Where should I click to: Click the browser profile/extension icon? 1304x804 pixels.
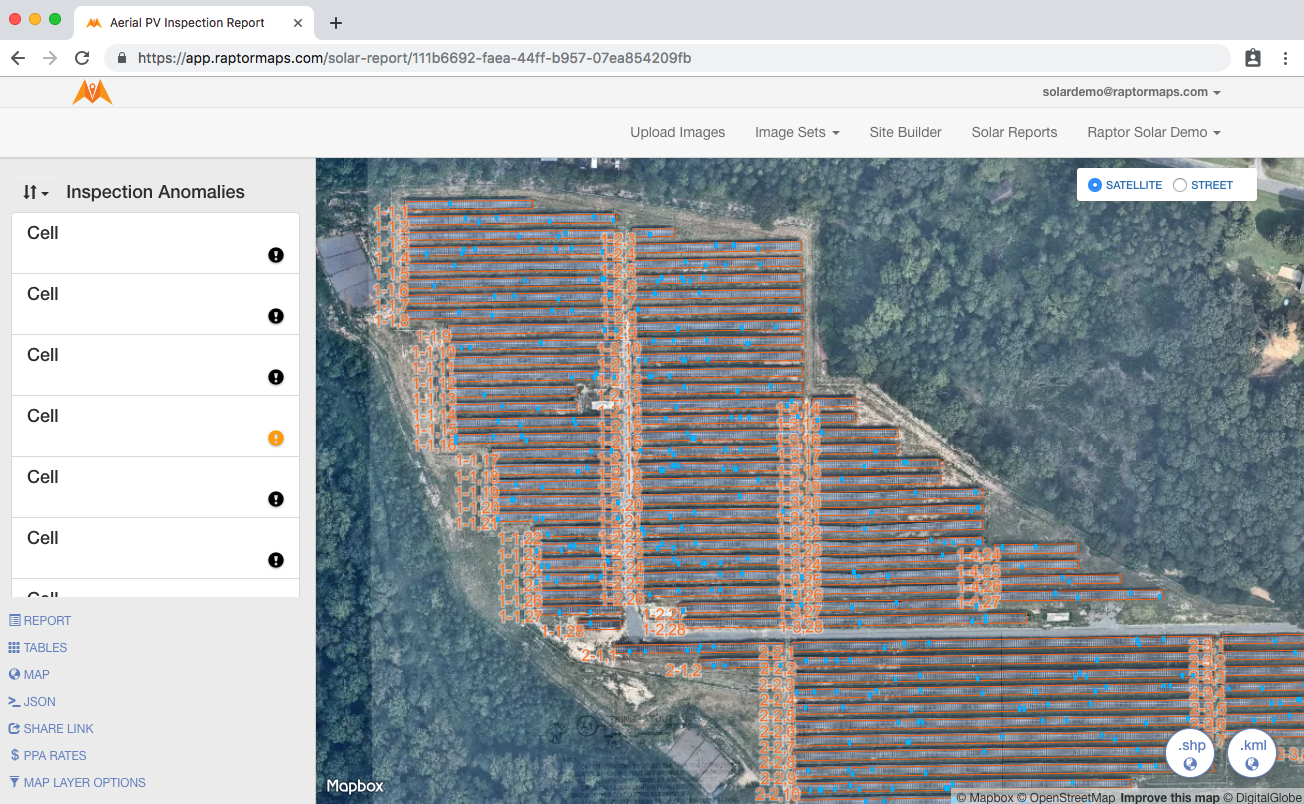click(x=1253, y=58)
